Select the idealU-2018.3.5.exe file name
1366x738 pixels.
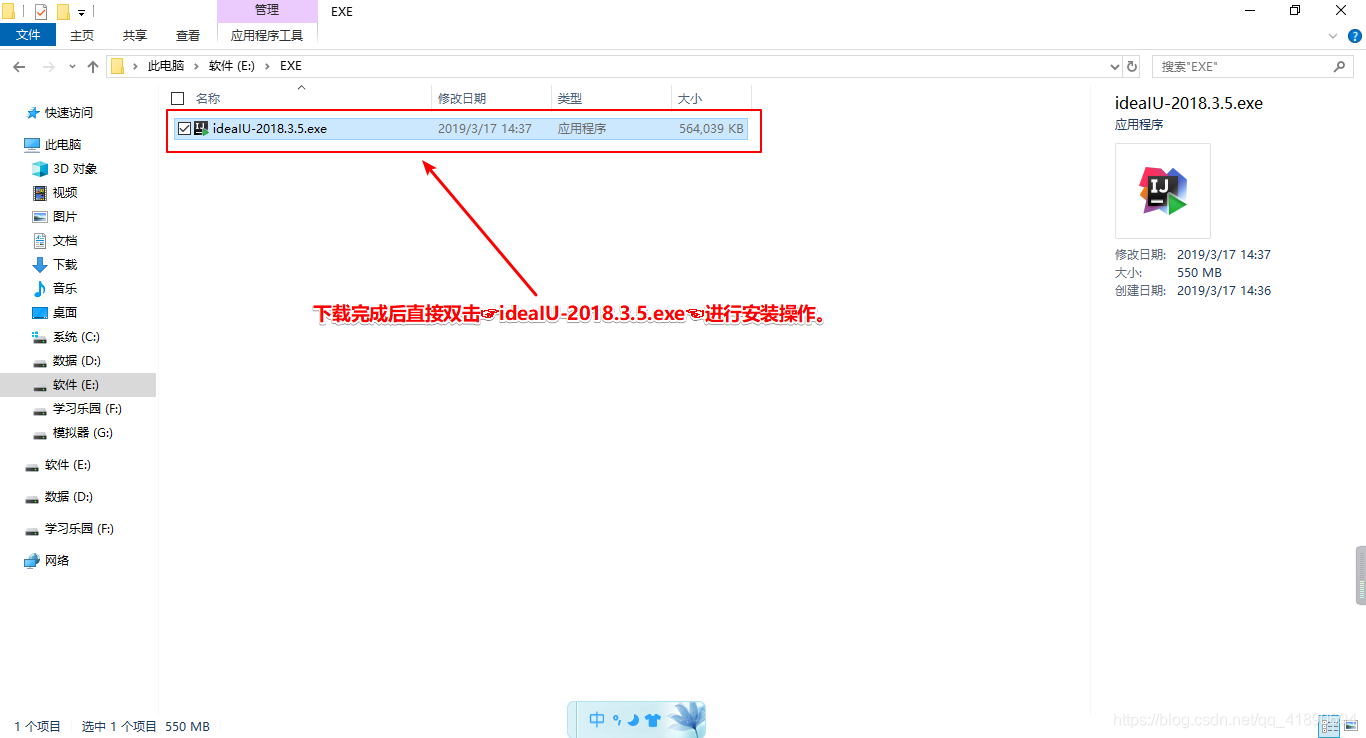tap(270, 128)
